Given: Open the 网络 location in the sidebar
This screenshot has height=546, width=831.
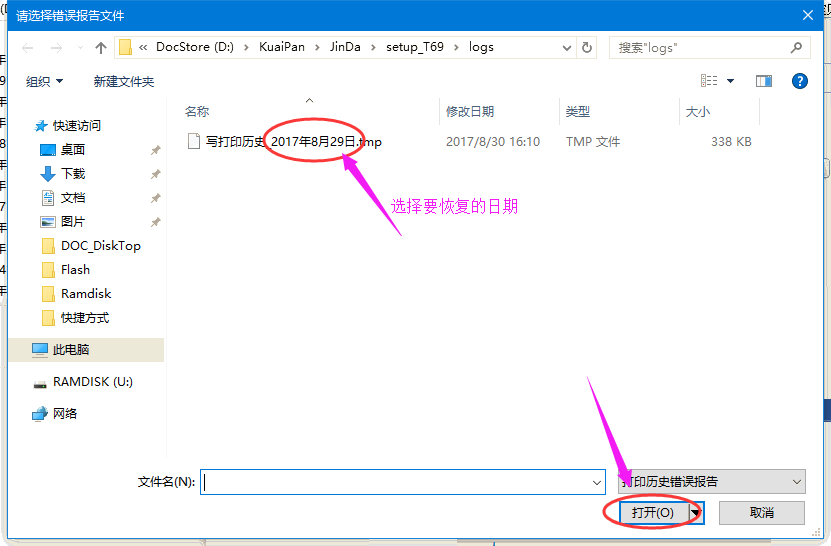Looking at the screenshot, I should [x=64, y=414].
